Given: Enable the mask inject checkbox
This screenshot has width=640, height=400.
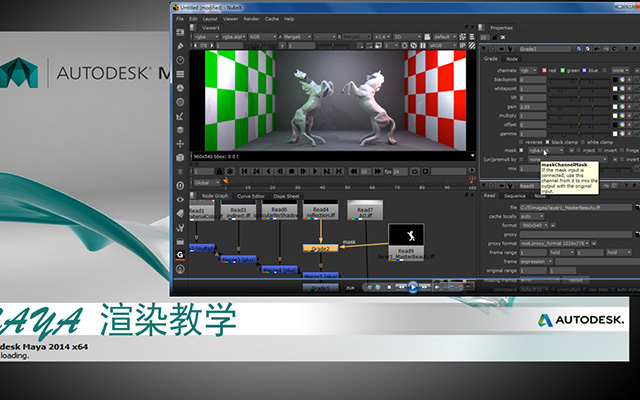Looking at the screenshot, I should [x=579, y=151].
